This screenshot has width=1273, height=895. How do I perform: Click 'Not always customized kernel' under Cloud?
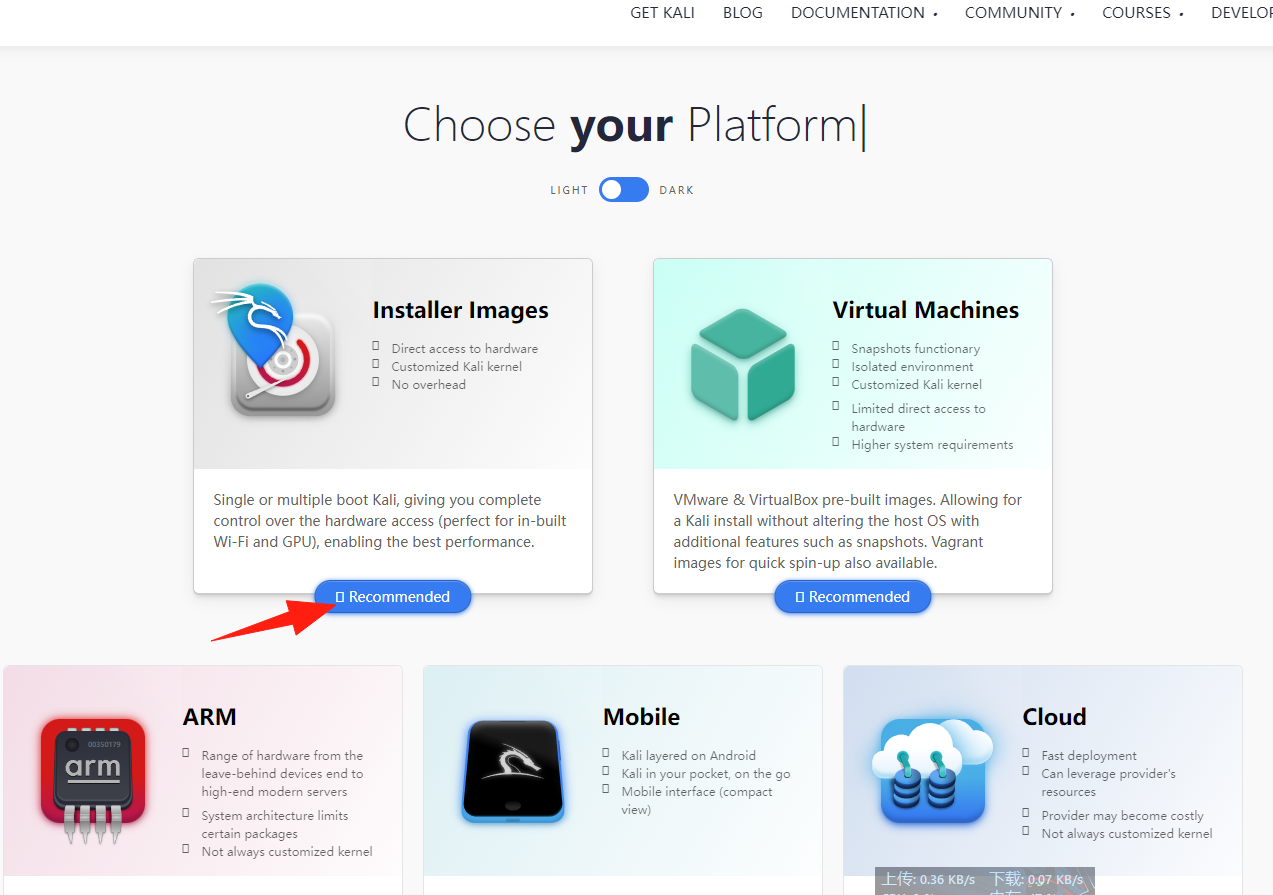[1126, 834]
